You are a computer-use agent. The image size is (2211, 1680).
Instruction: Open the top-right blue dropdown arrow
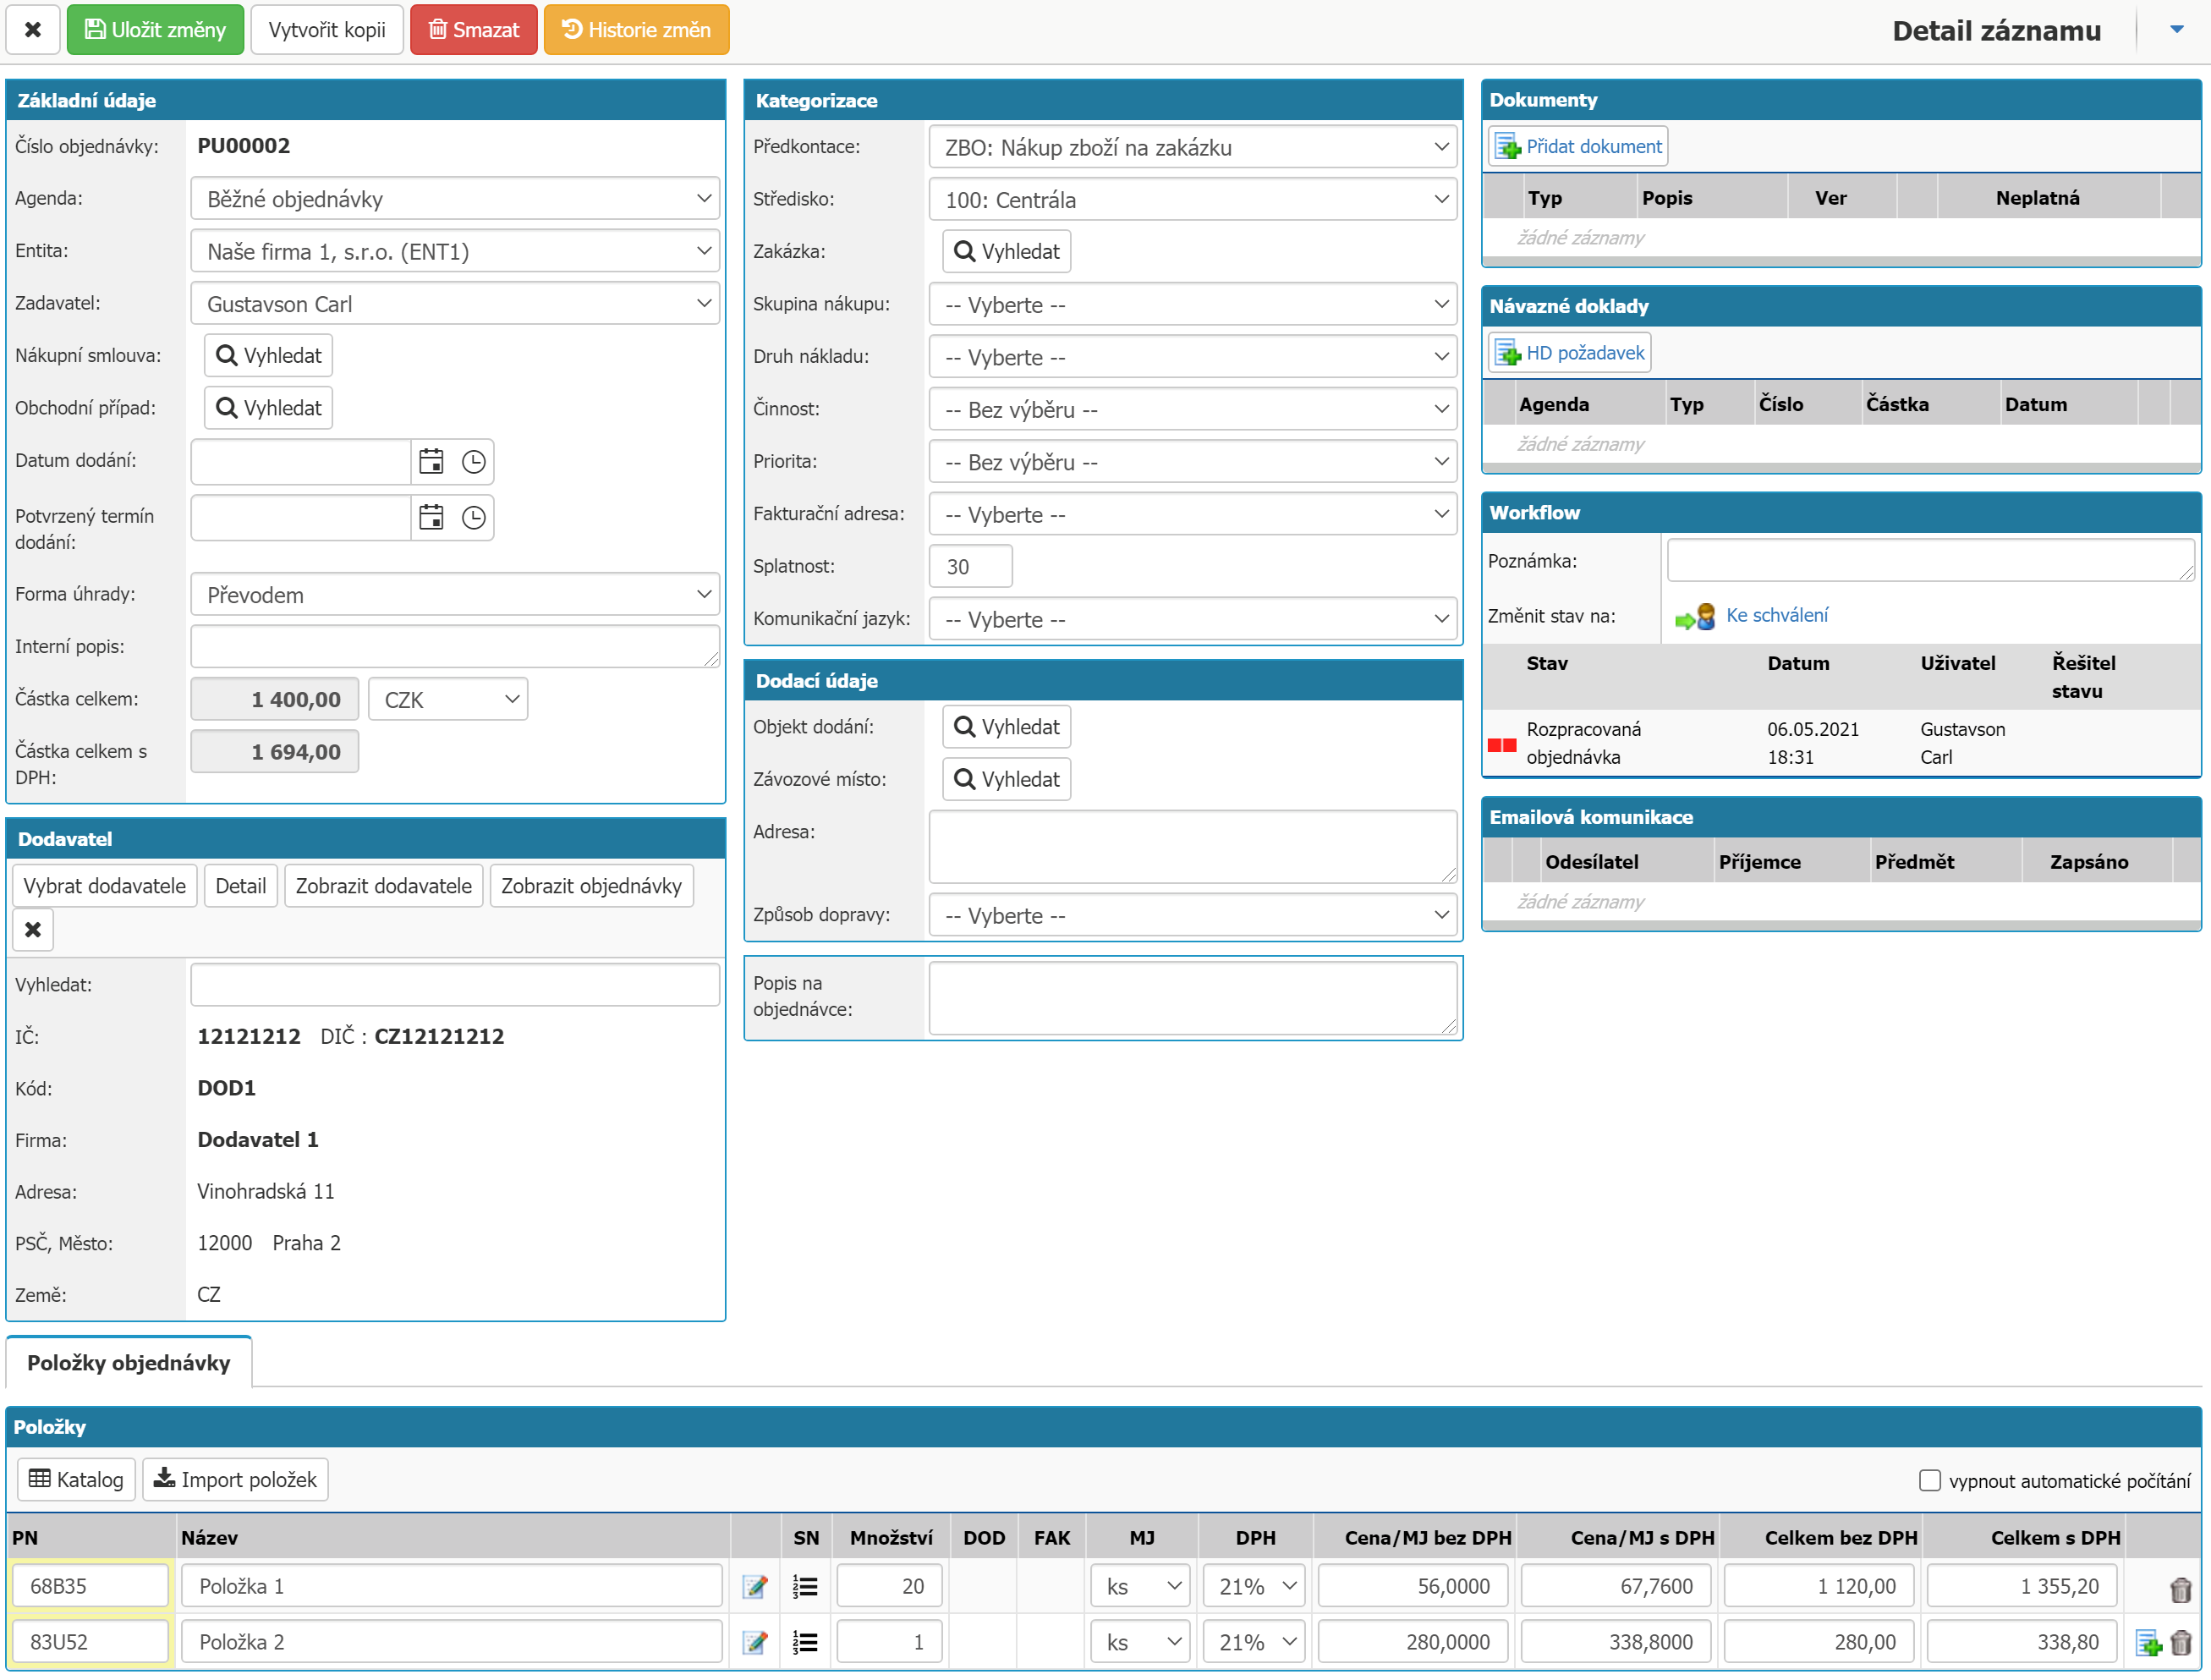pyautogui.click(x=2177, y=29)
